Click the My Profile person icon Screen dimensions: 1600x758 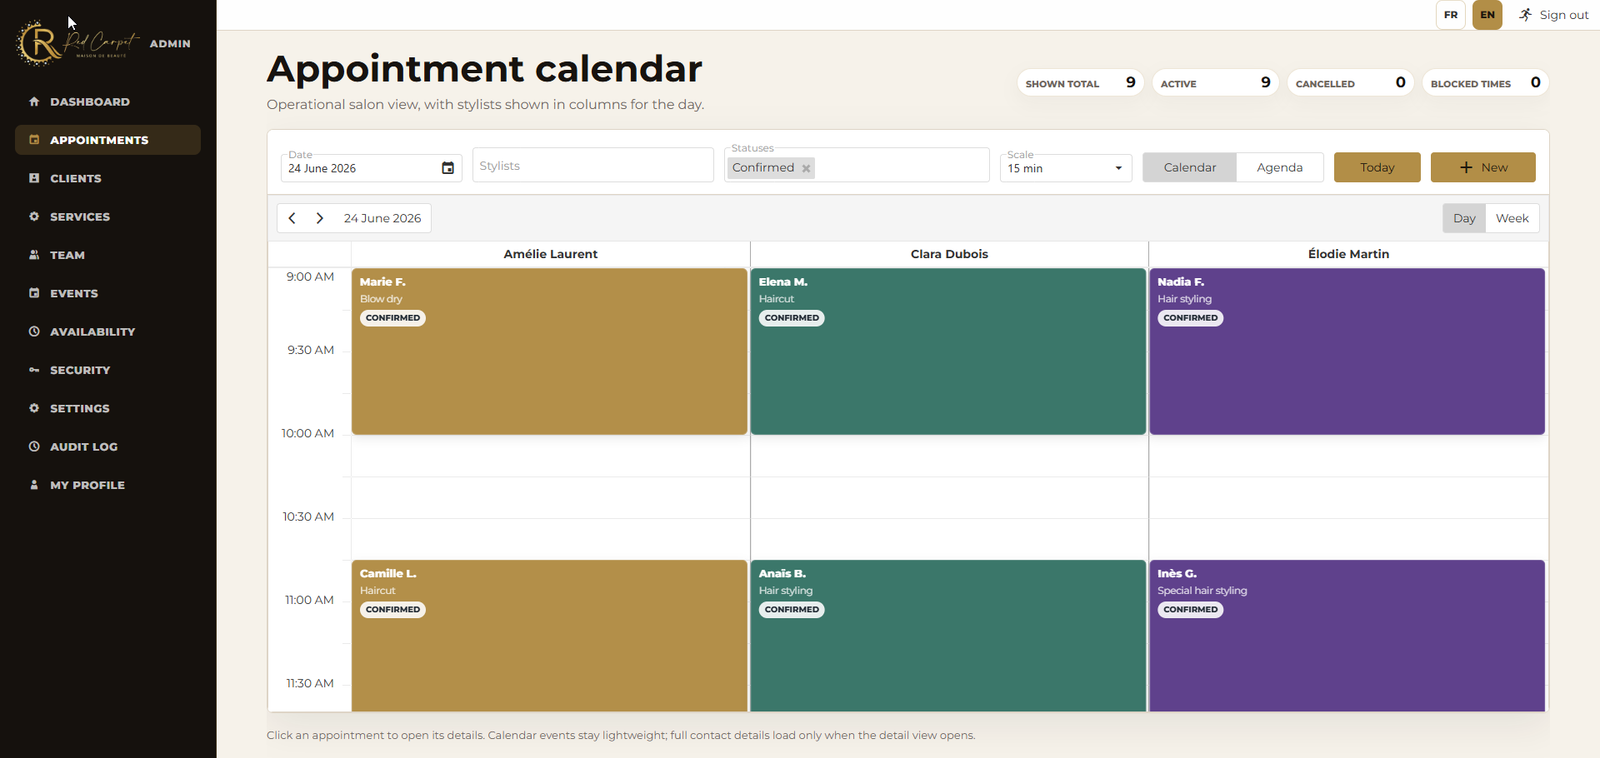[34, 485]
